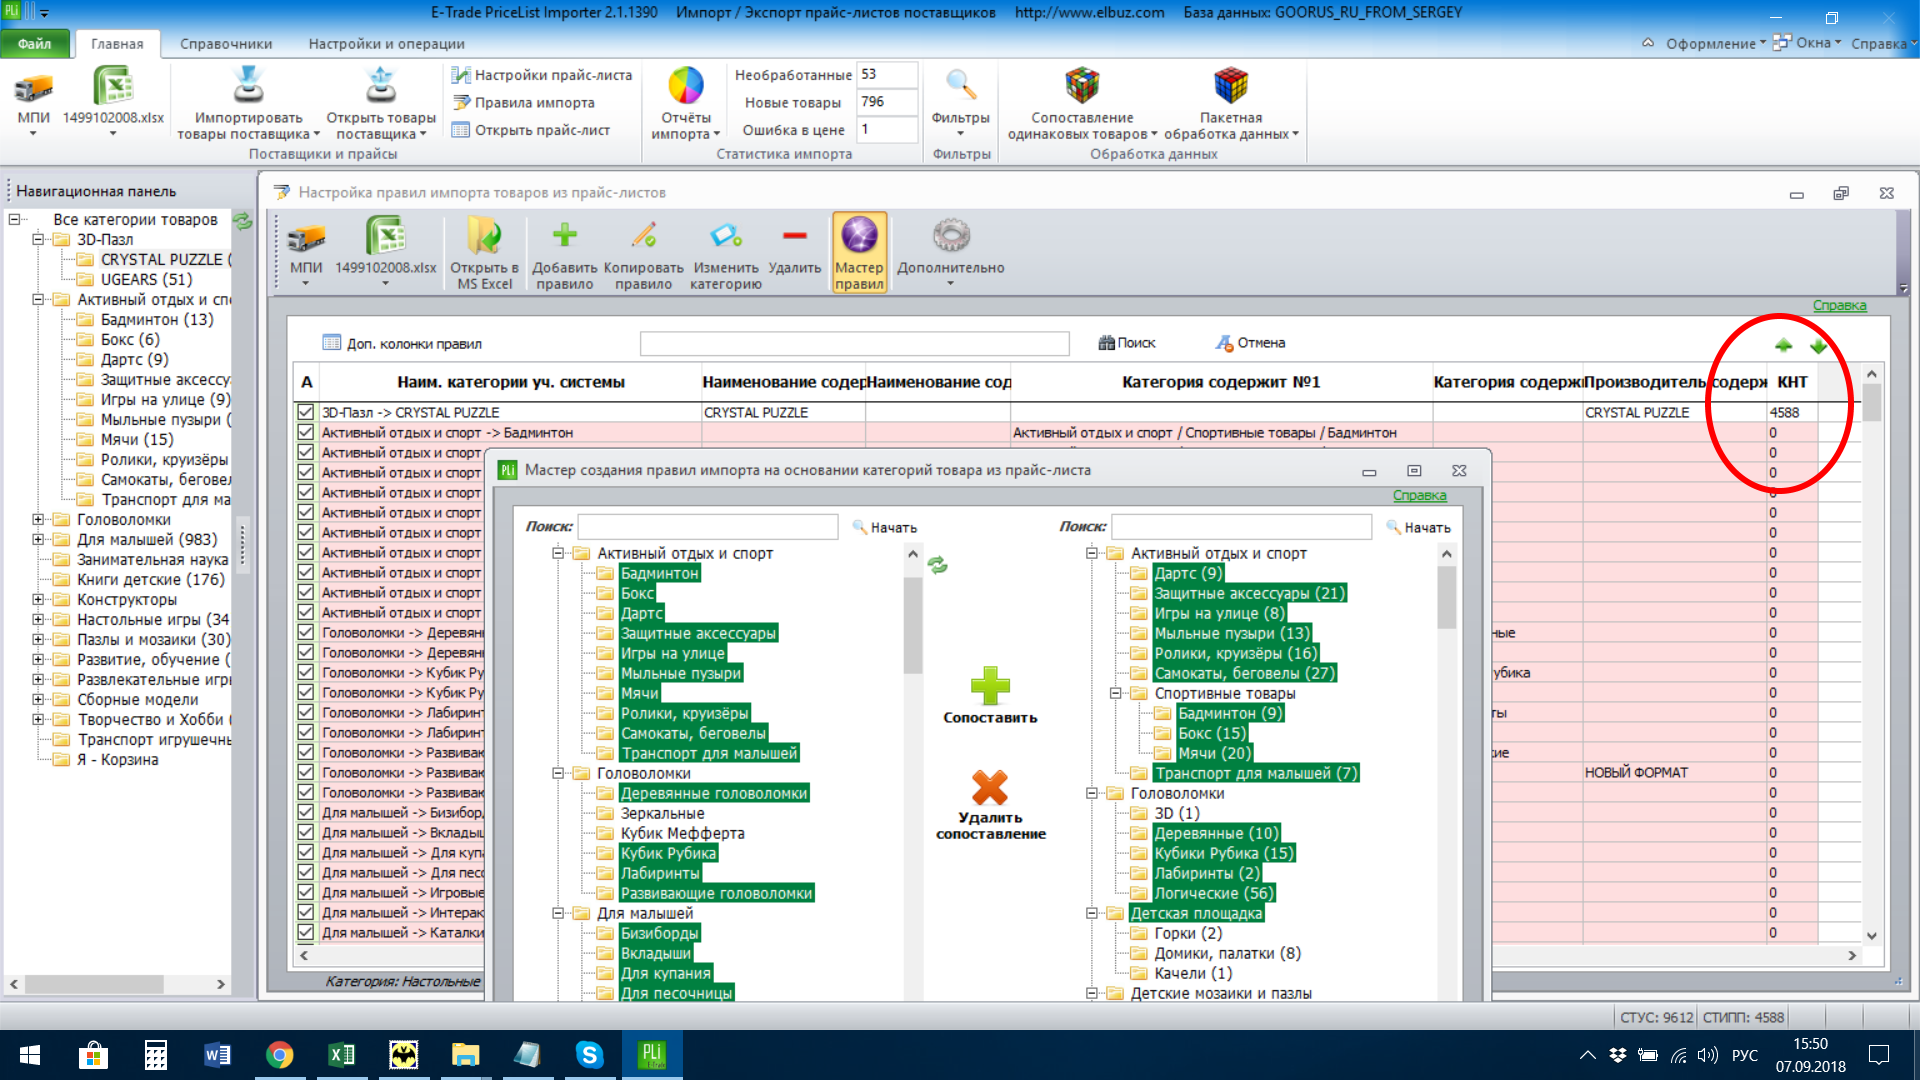Open Правила импорта
The image size is (1920, 1080).
[523, 102]
